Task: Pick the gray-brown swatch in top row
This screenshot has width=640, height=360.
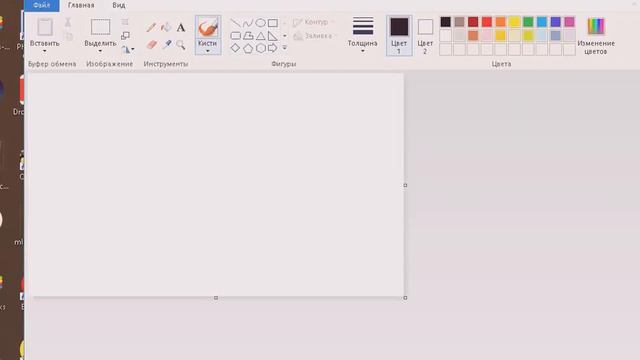Action: click(460, 22)
